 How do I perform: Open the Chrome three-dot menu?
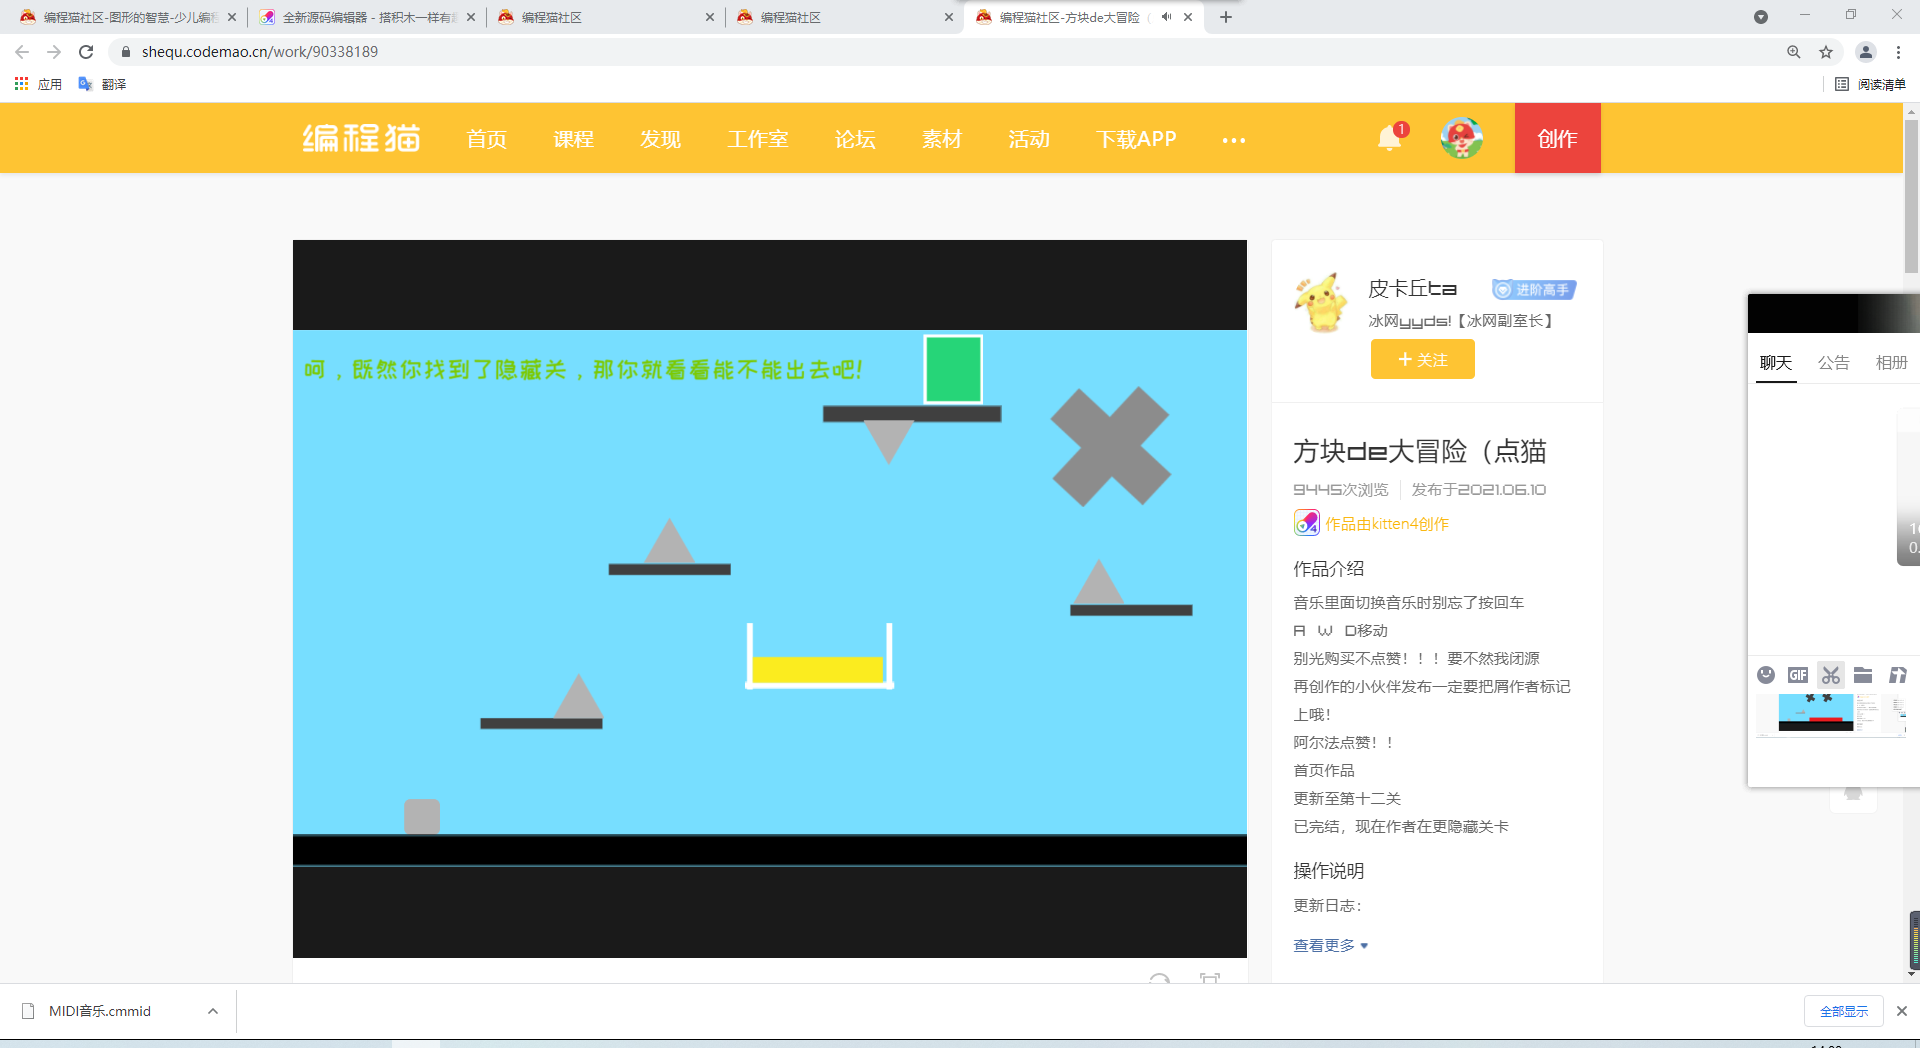(1898, 52)
